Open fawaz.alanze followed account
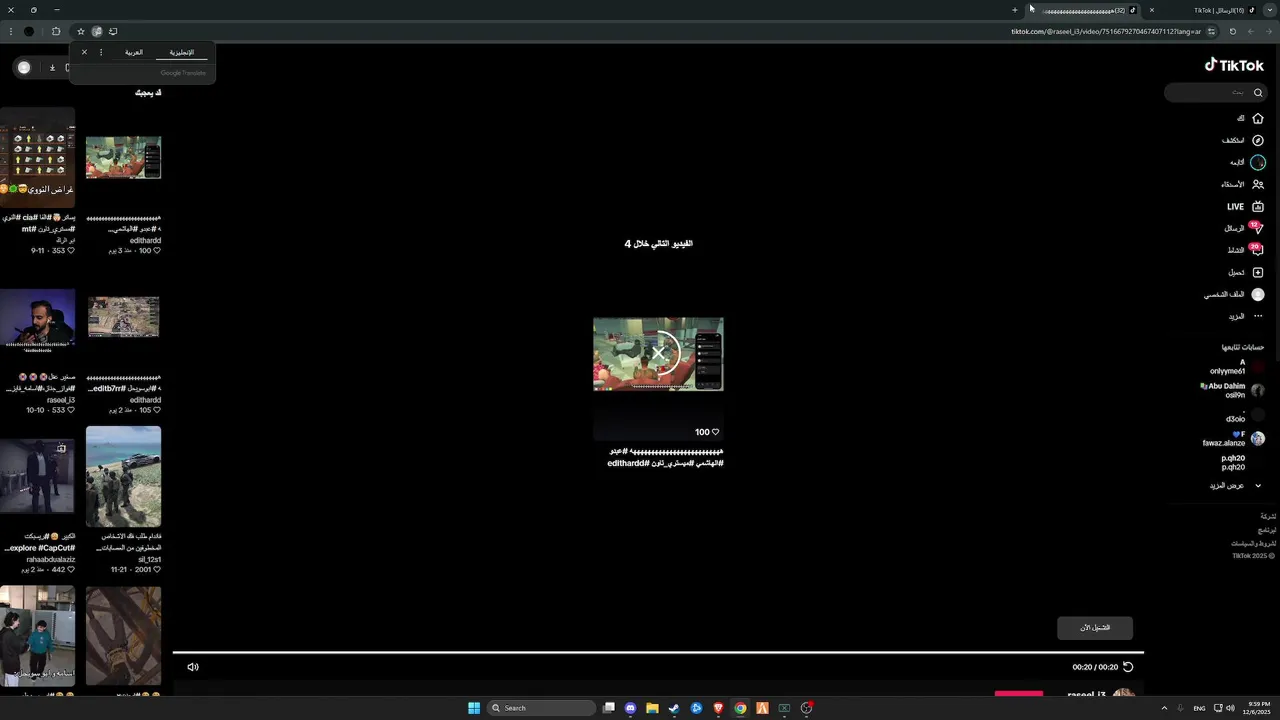 click(1233, 438)
